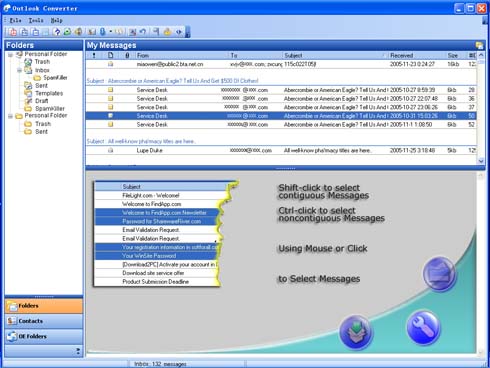
Task: Click the blue paperclip attachment toolbar icon
Action: 102,32
